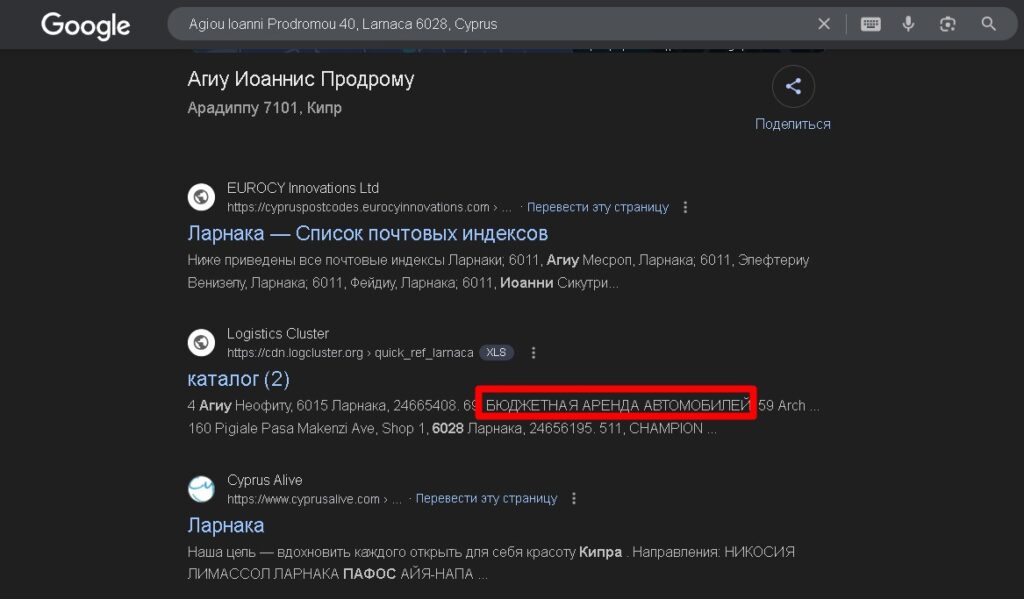
Task: Click the cypruspostcodes.eurocyinnovations.com URL
Action: point(370,207)
